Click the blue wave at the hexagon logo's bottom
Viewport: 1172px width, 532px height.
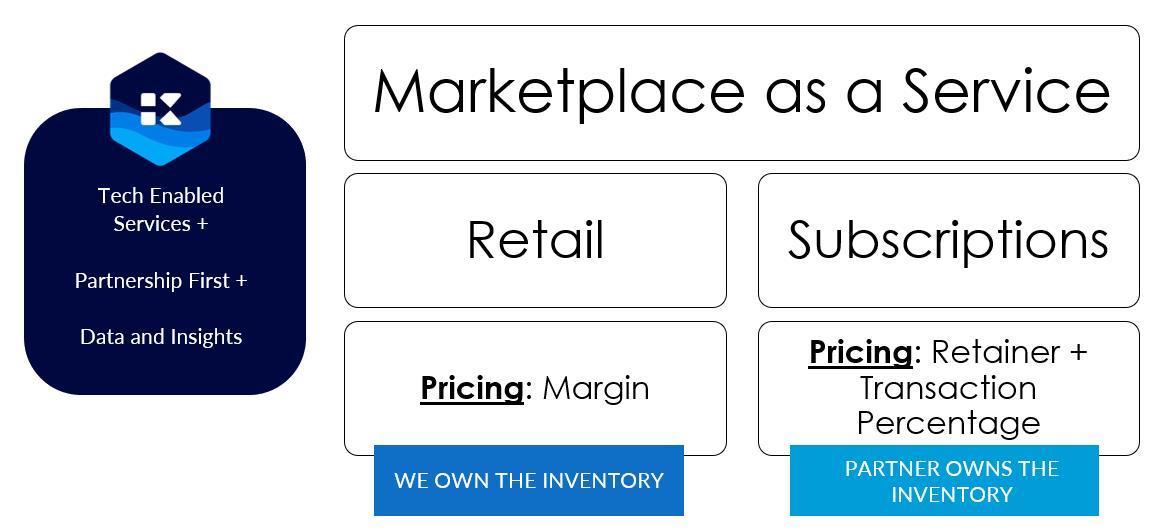pyautogui.click(x=160, y=143)
